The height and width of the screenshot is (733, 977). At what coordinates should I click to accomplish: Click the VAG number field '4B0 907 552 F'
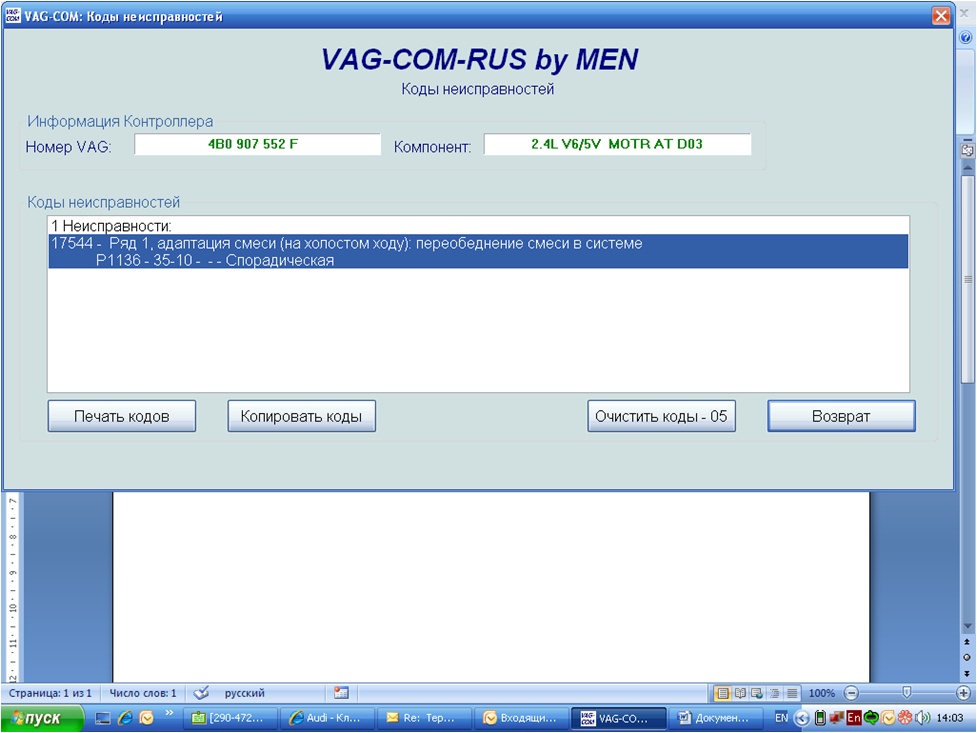257,144
